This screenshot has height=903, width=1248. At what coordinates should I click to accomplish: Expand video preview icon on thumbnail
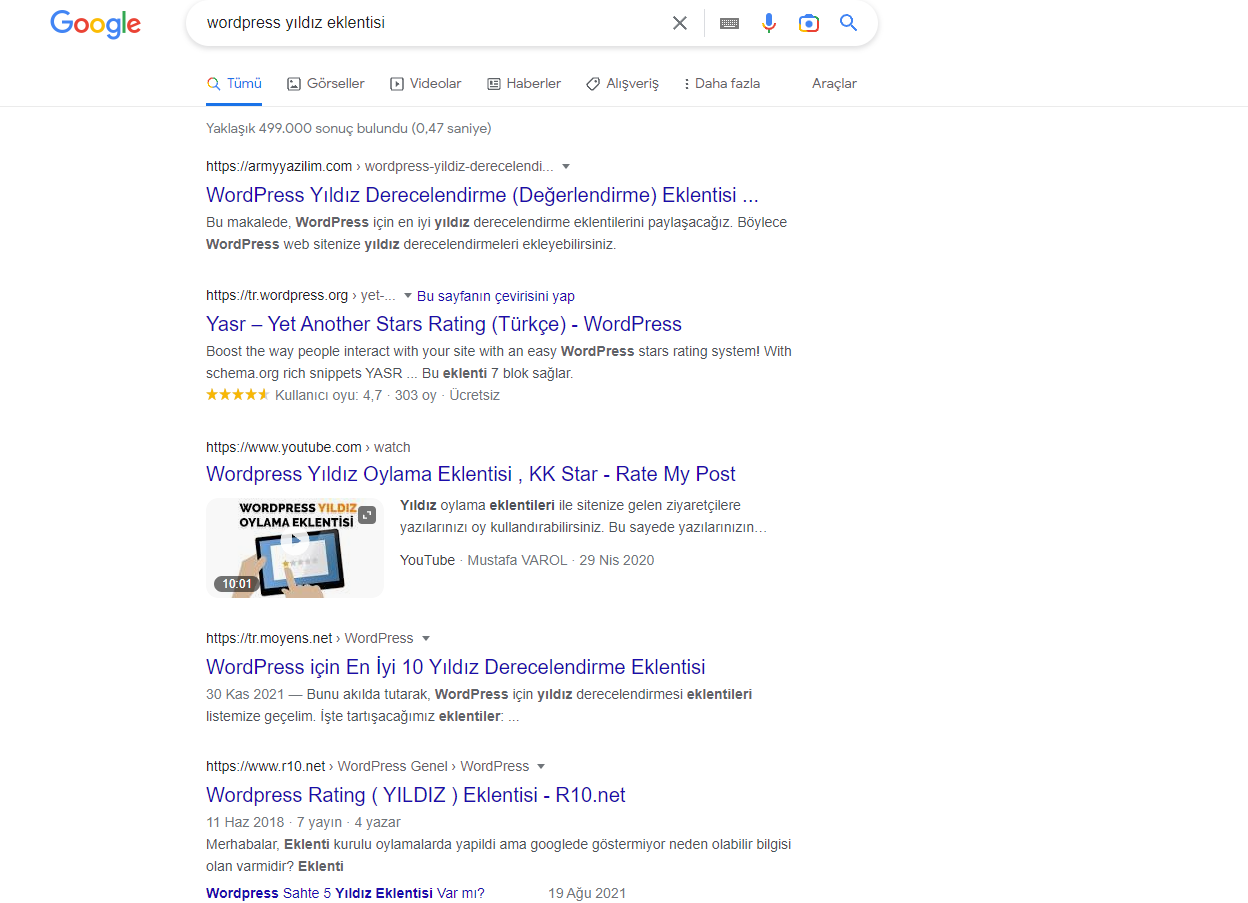(x=368, y=515)
